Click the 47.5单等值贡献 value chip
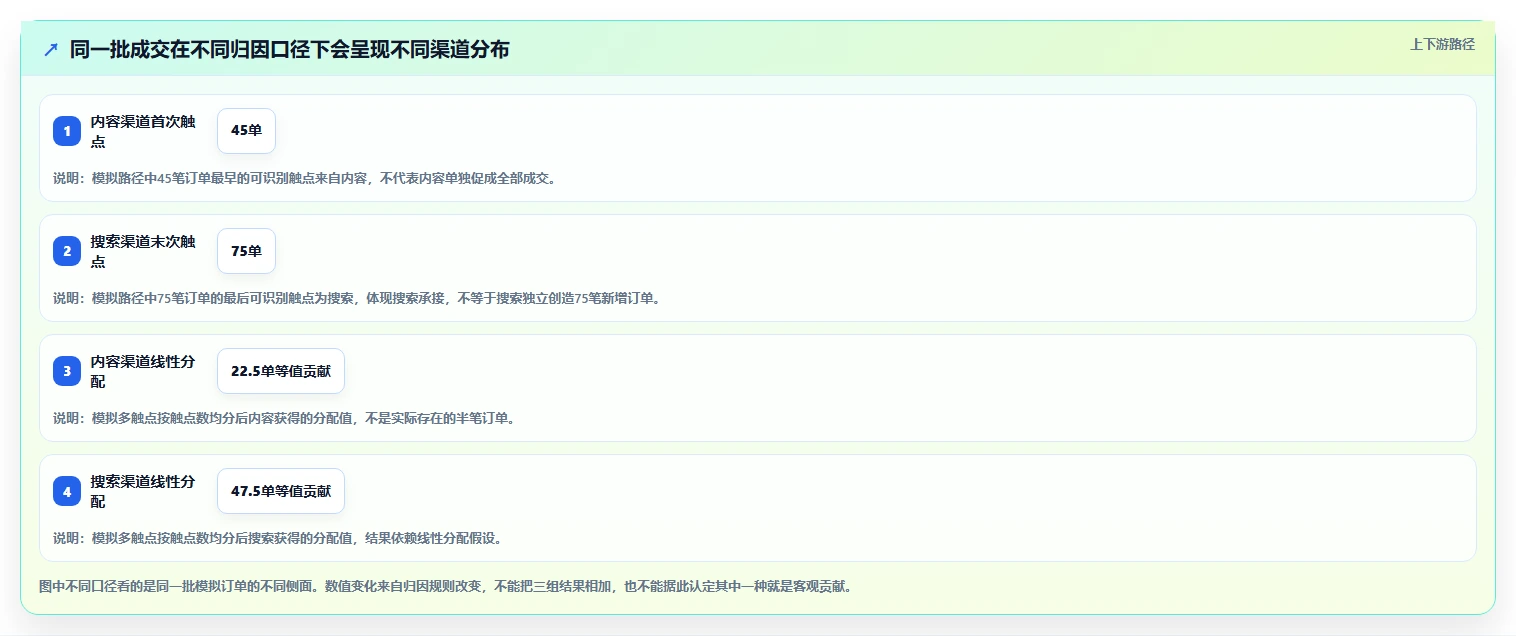 (x=281, y=491)
